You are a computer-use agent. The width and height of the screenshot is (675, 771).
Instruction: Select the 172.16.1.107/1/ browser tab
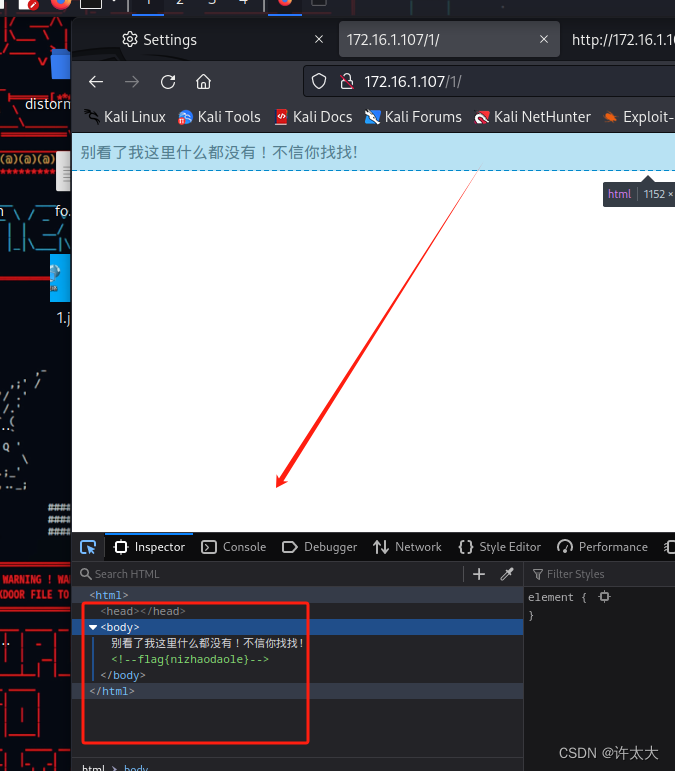[x=449, y=39]
